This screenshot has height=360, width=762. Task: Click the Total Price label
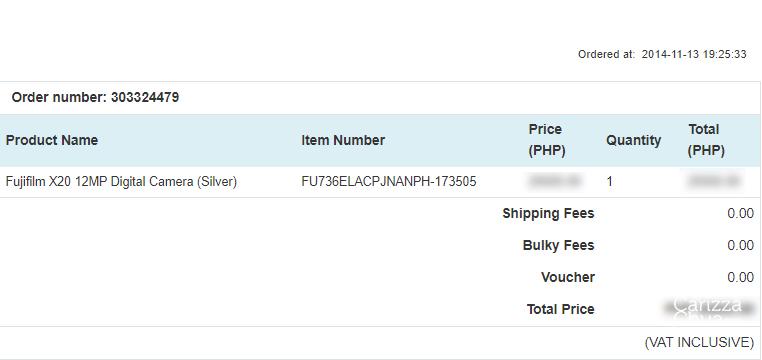coord(560,309)
